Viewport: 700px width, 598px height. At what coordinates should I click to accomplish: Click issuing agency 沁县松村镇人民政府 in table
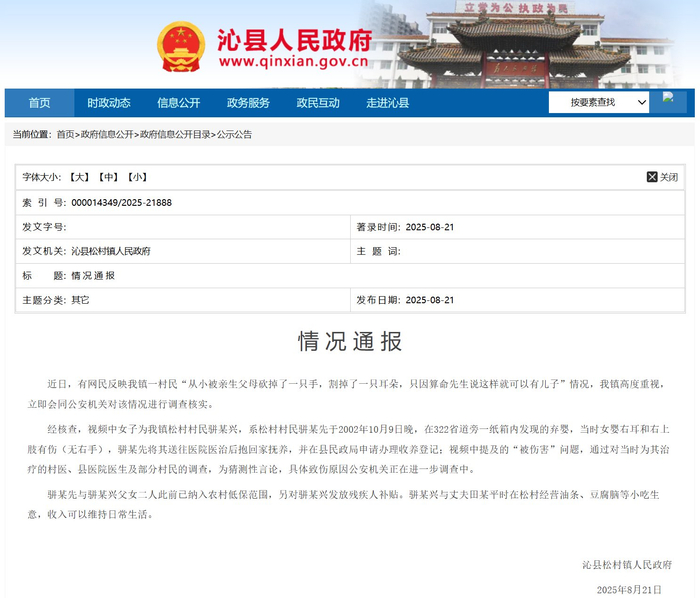coord(111,251)
